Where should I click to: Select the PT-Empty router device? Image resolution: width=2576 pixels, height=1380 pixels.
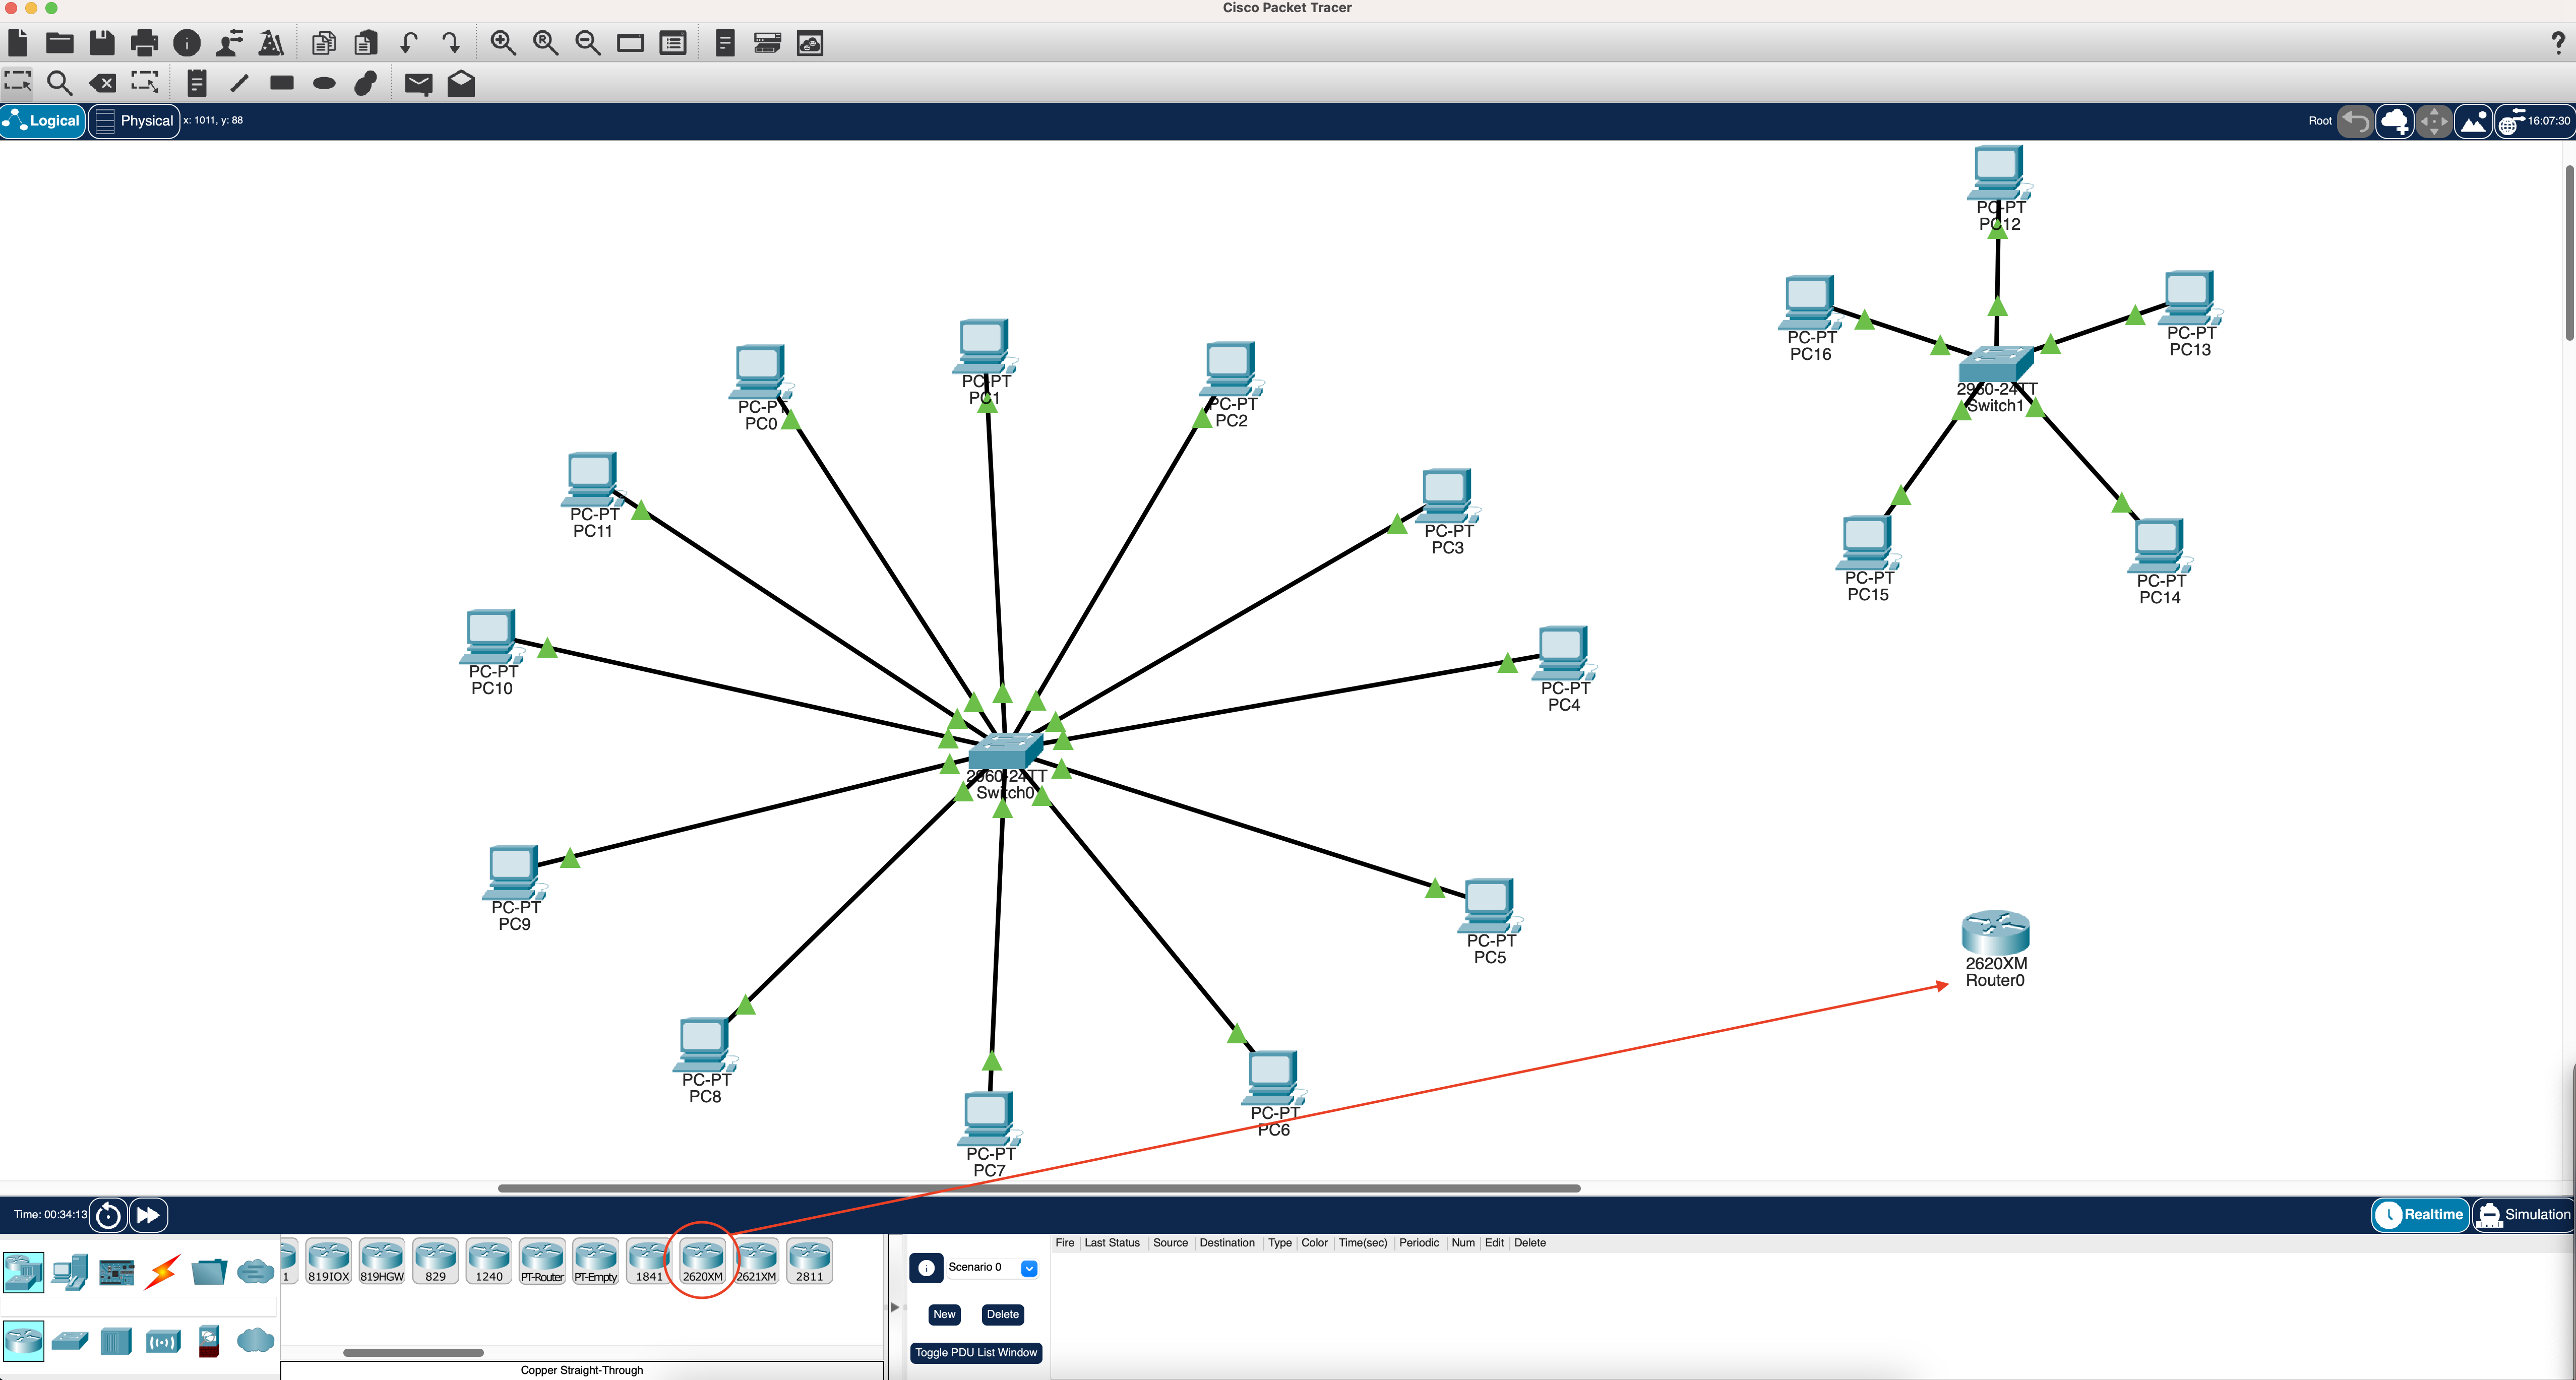tap(595, 1261)
